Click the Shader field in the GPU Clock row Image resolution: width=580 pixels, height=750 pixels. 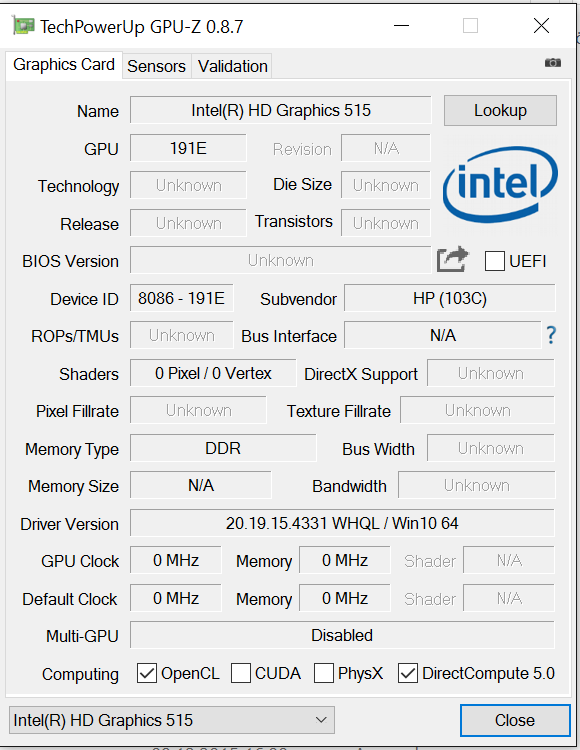[x=509, y=560]
